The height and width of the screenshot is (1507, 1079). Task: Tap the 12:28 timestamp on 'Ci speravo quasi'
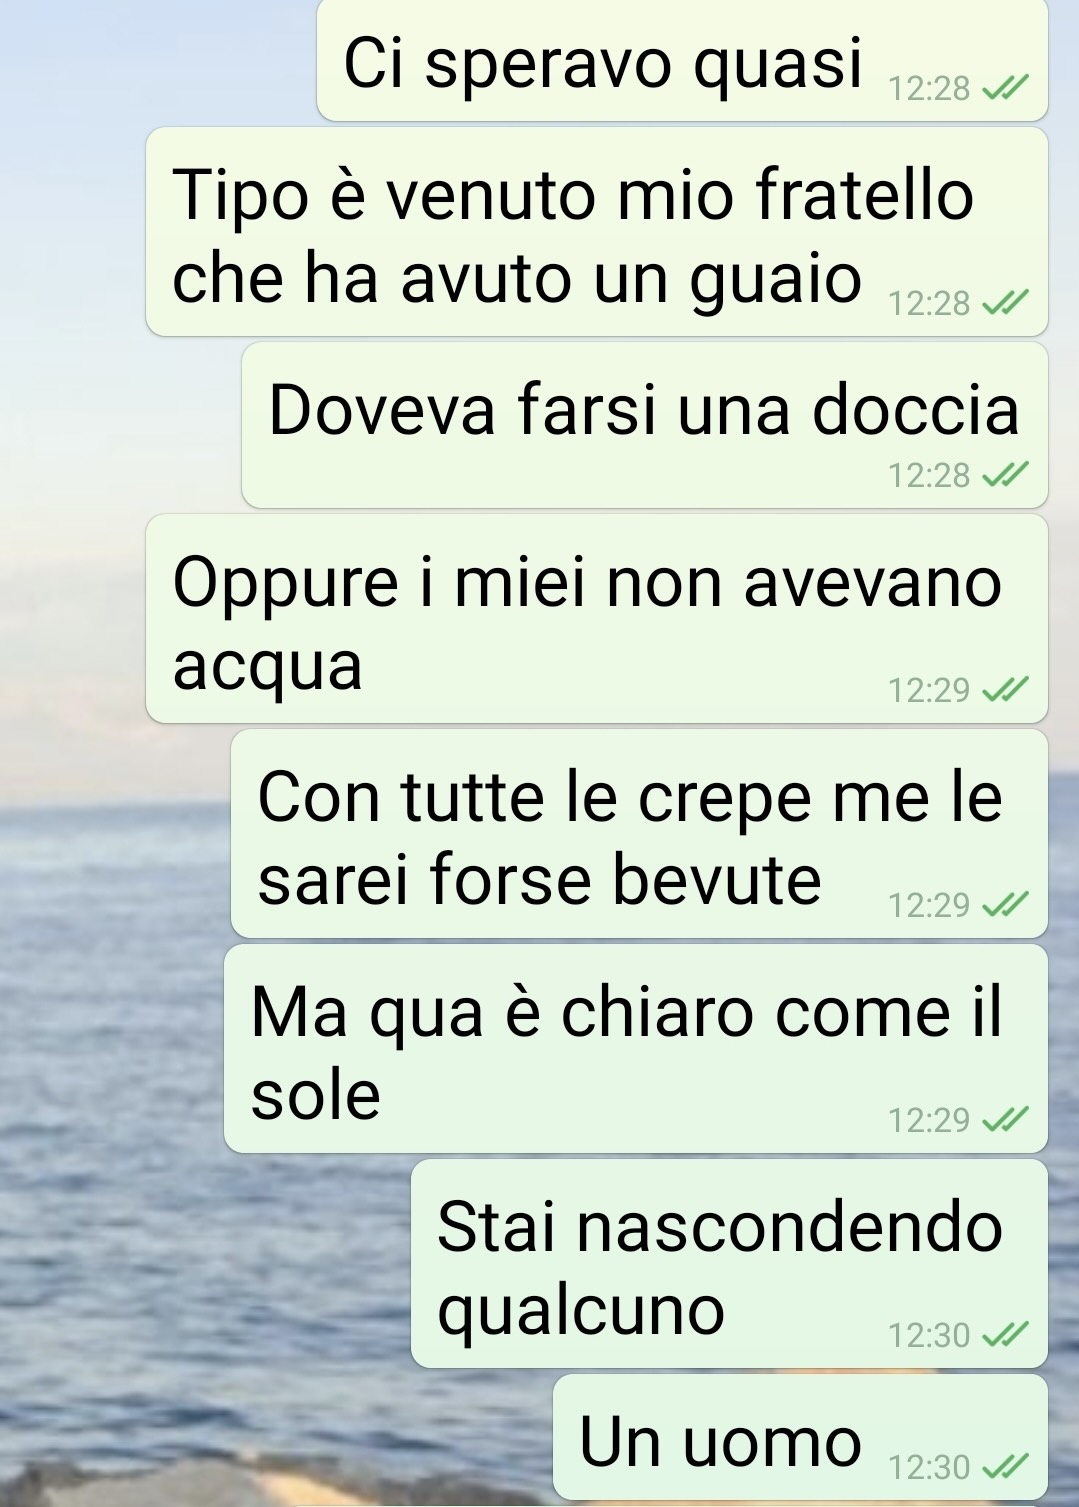929,90
